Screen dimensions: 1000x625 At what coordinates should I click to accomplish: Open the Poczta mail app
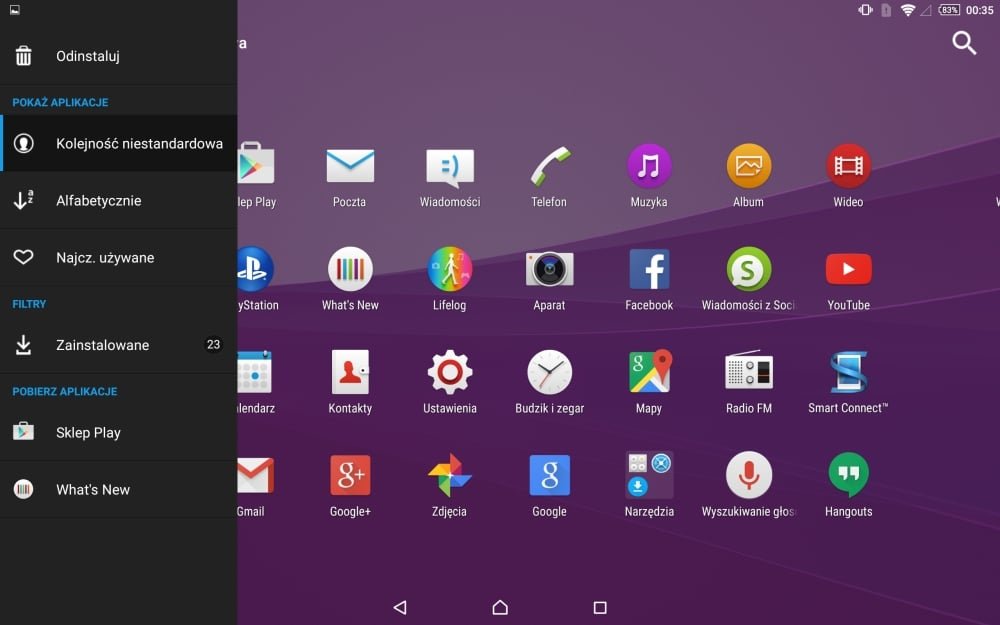click(x=350, y=166)
